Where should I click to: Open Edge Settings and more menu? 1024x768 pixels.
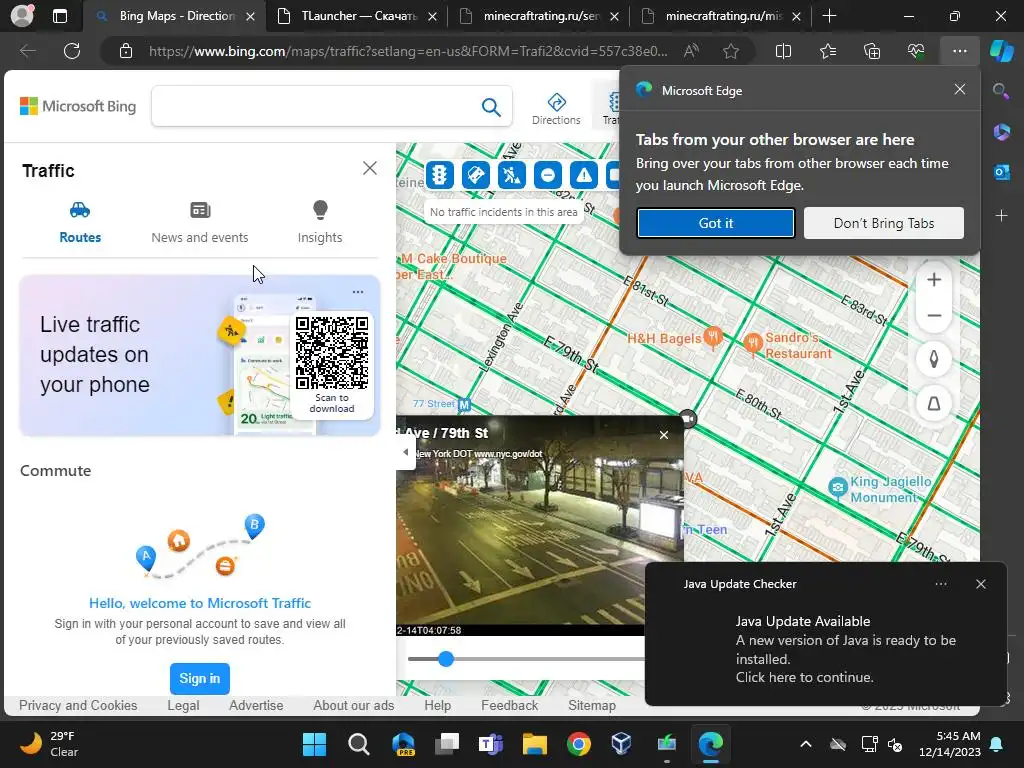tap(959, 51)
